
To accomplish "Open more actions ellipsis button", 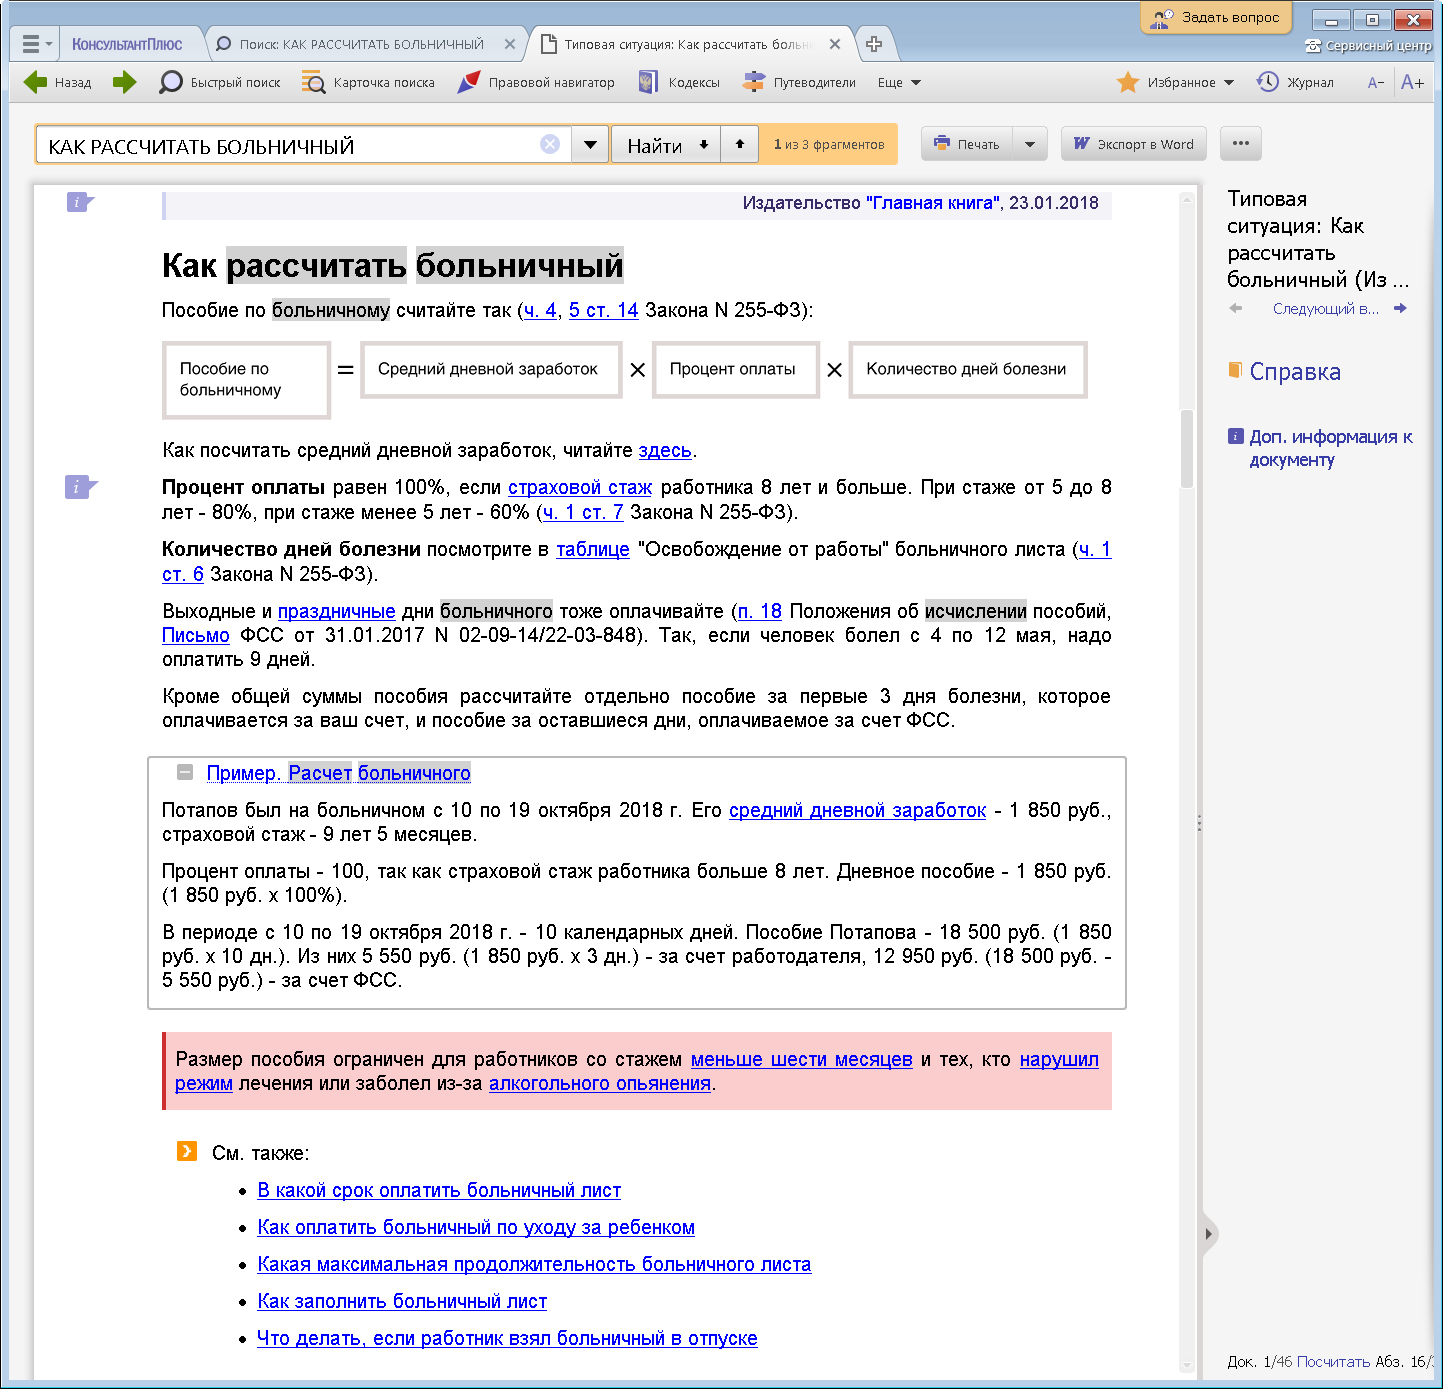I will 1241,144.
